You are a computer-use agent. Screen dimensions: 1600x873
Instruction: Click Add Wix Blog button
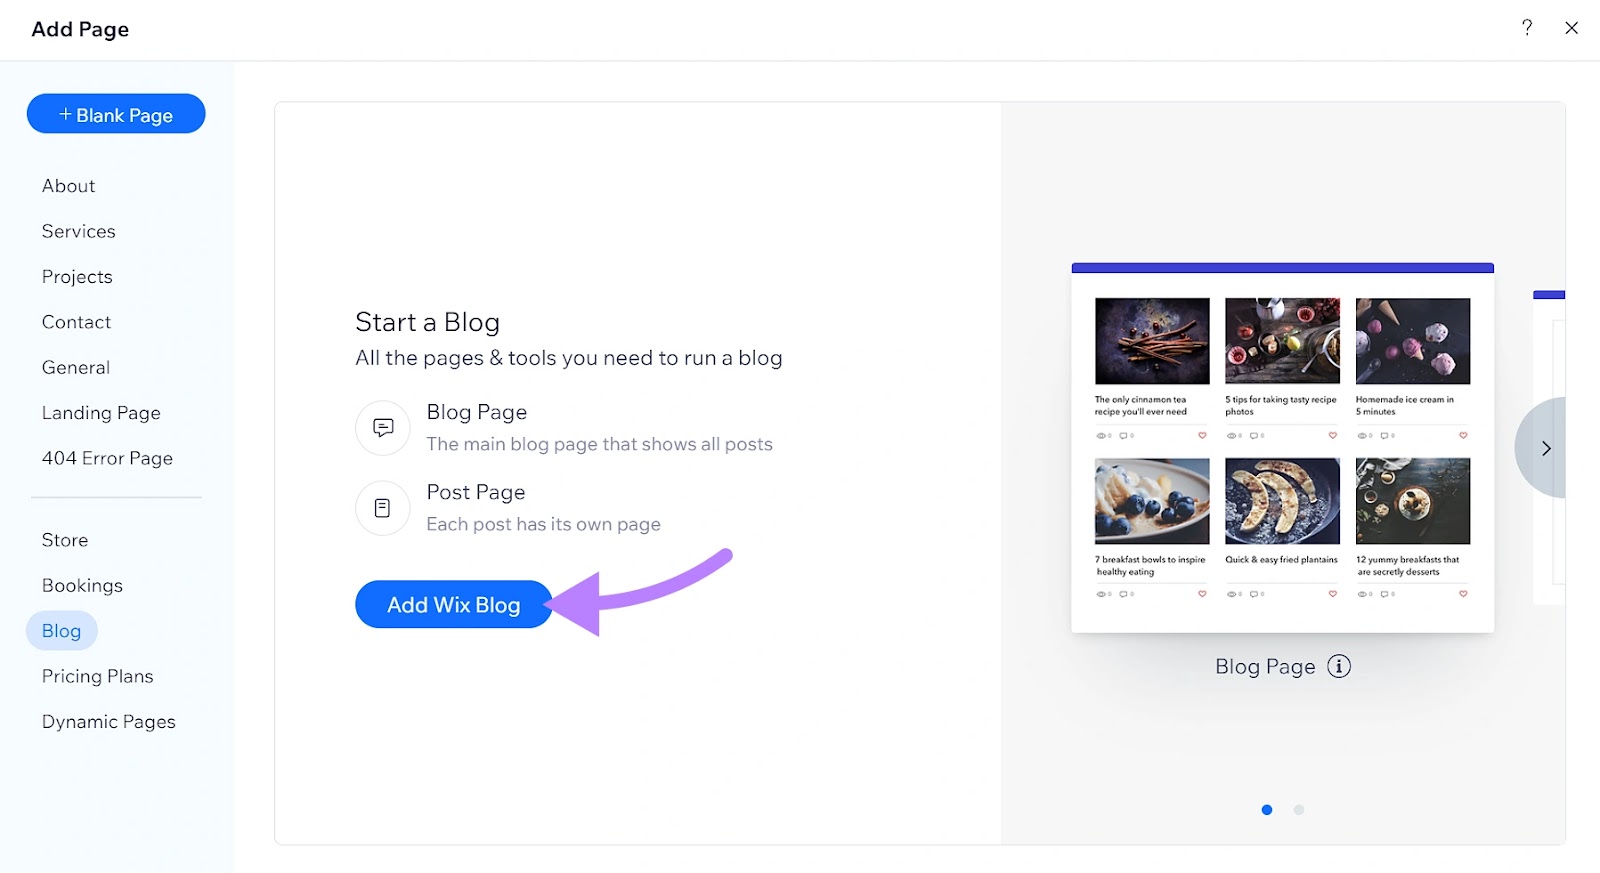[453, 604]
